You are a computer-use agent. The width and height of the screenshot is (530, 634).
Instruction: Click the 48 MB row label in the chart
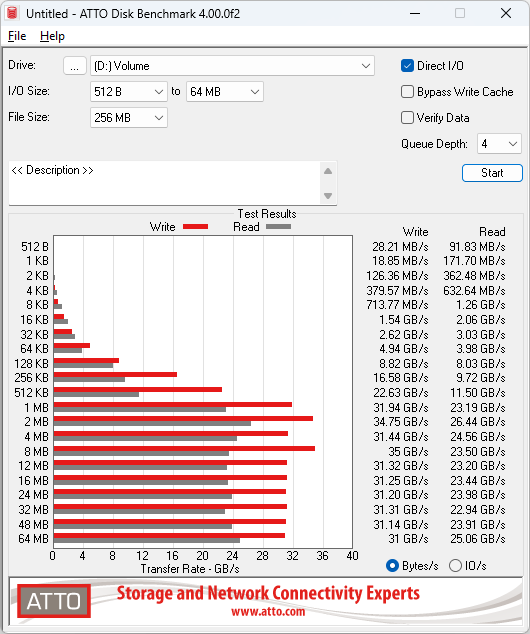click(x=33, y=524)
